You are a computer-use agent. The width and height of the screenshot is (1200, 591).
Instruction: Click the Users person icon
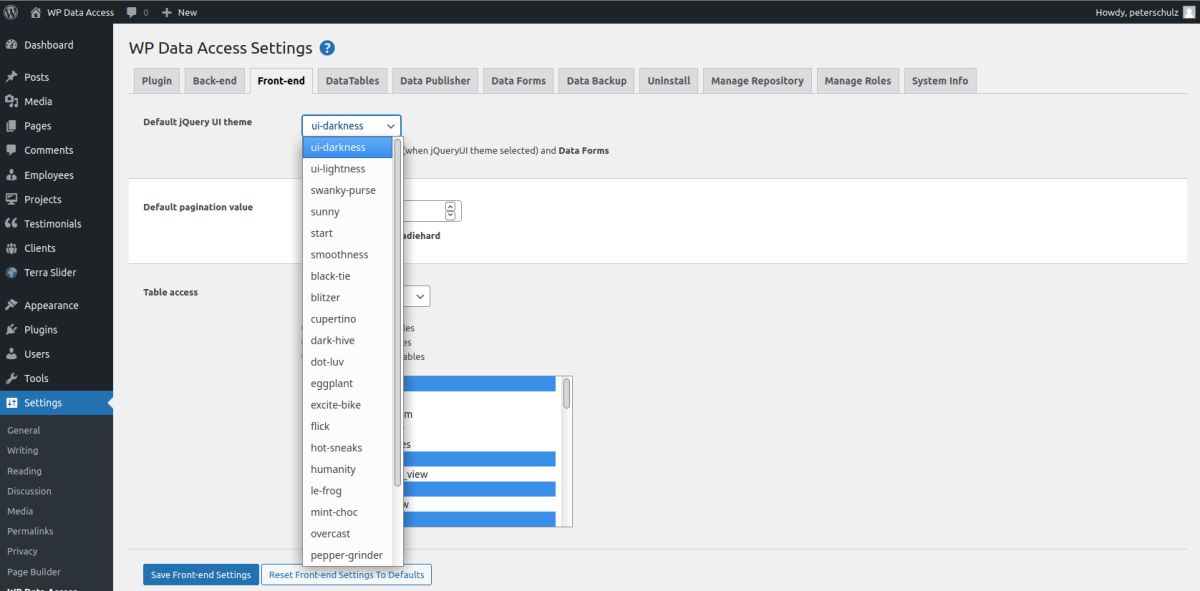click(x=12, y=354)
